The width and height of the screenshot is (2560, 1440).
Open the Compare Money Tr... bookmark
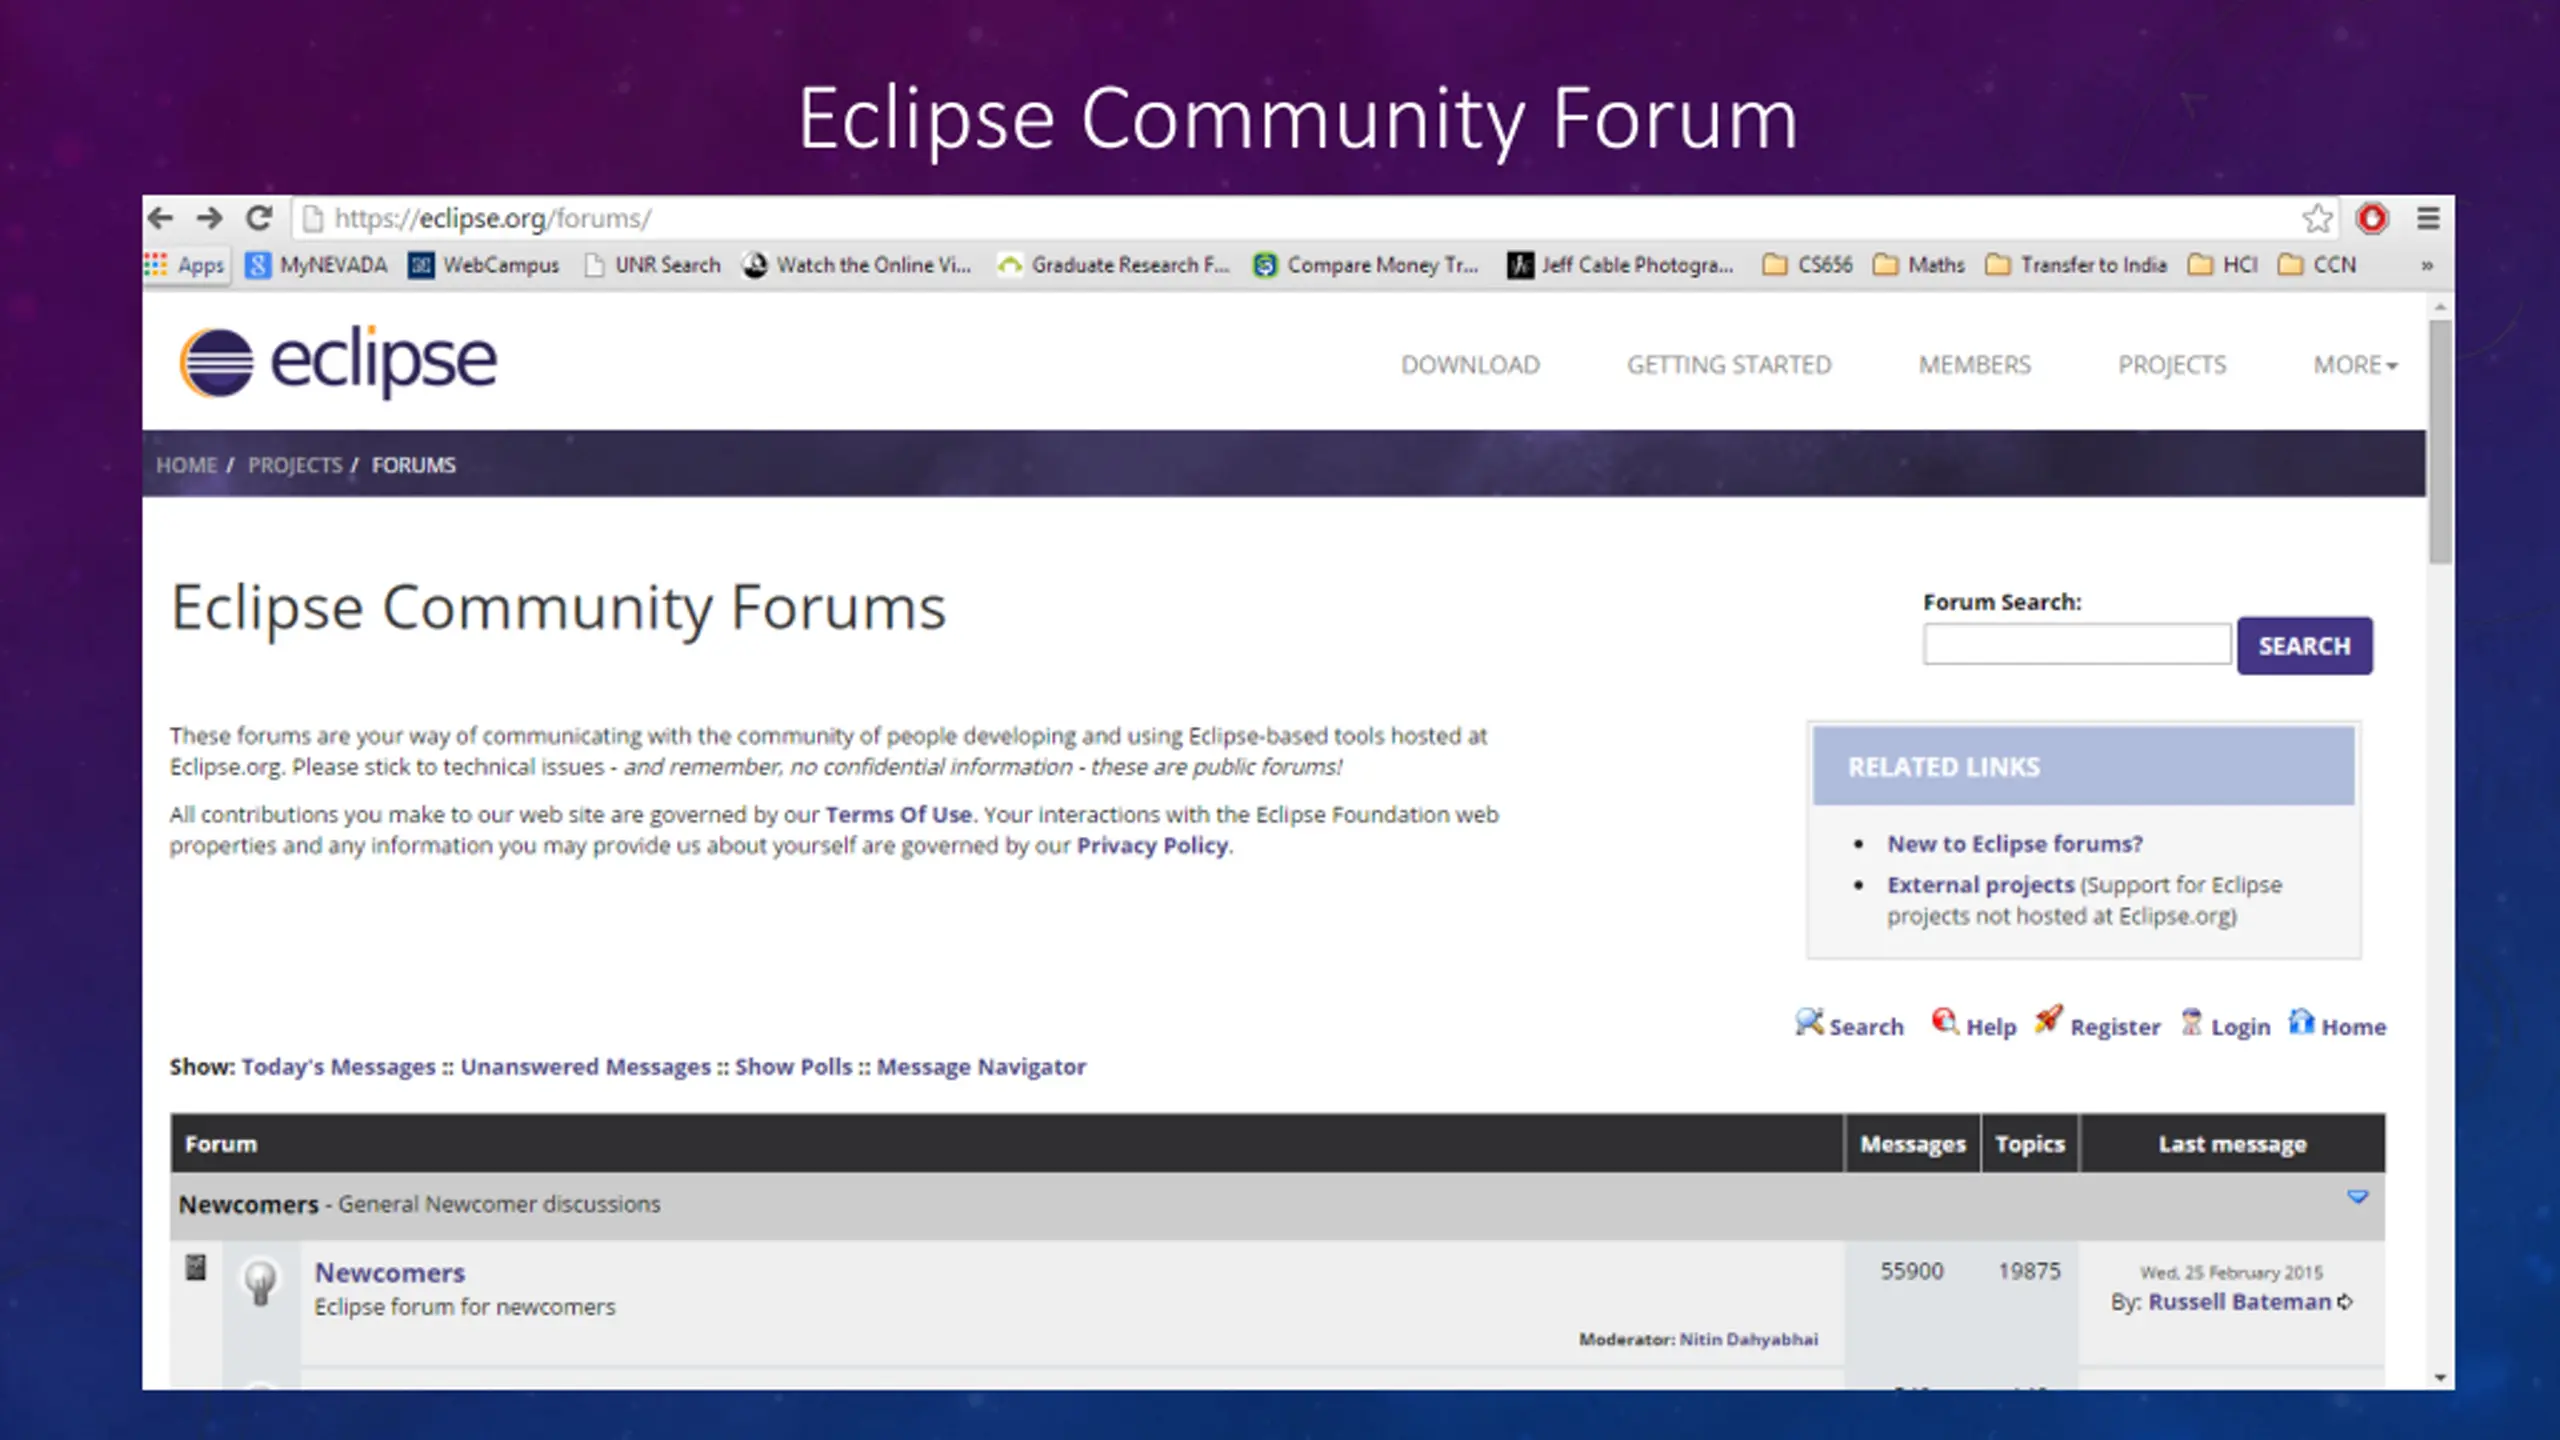click(x=1366, y=265)
